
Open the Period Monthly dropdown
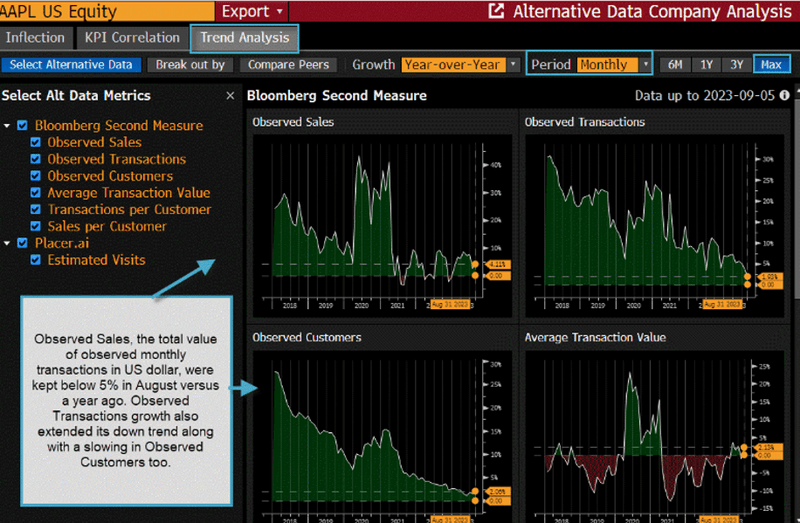(613, 65)
